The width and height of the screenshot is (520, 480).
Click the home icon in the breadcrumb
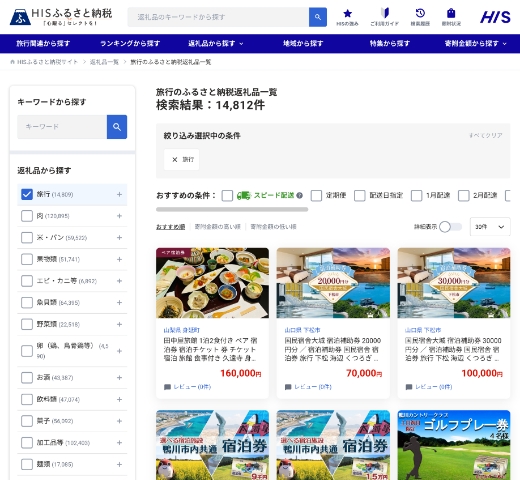[12, 62]
